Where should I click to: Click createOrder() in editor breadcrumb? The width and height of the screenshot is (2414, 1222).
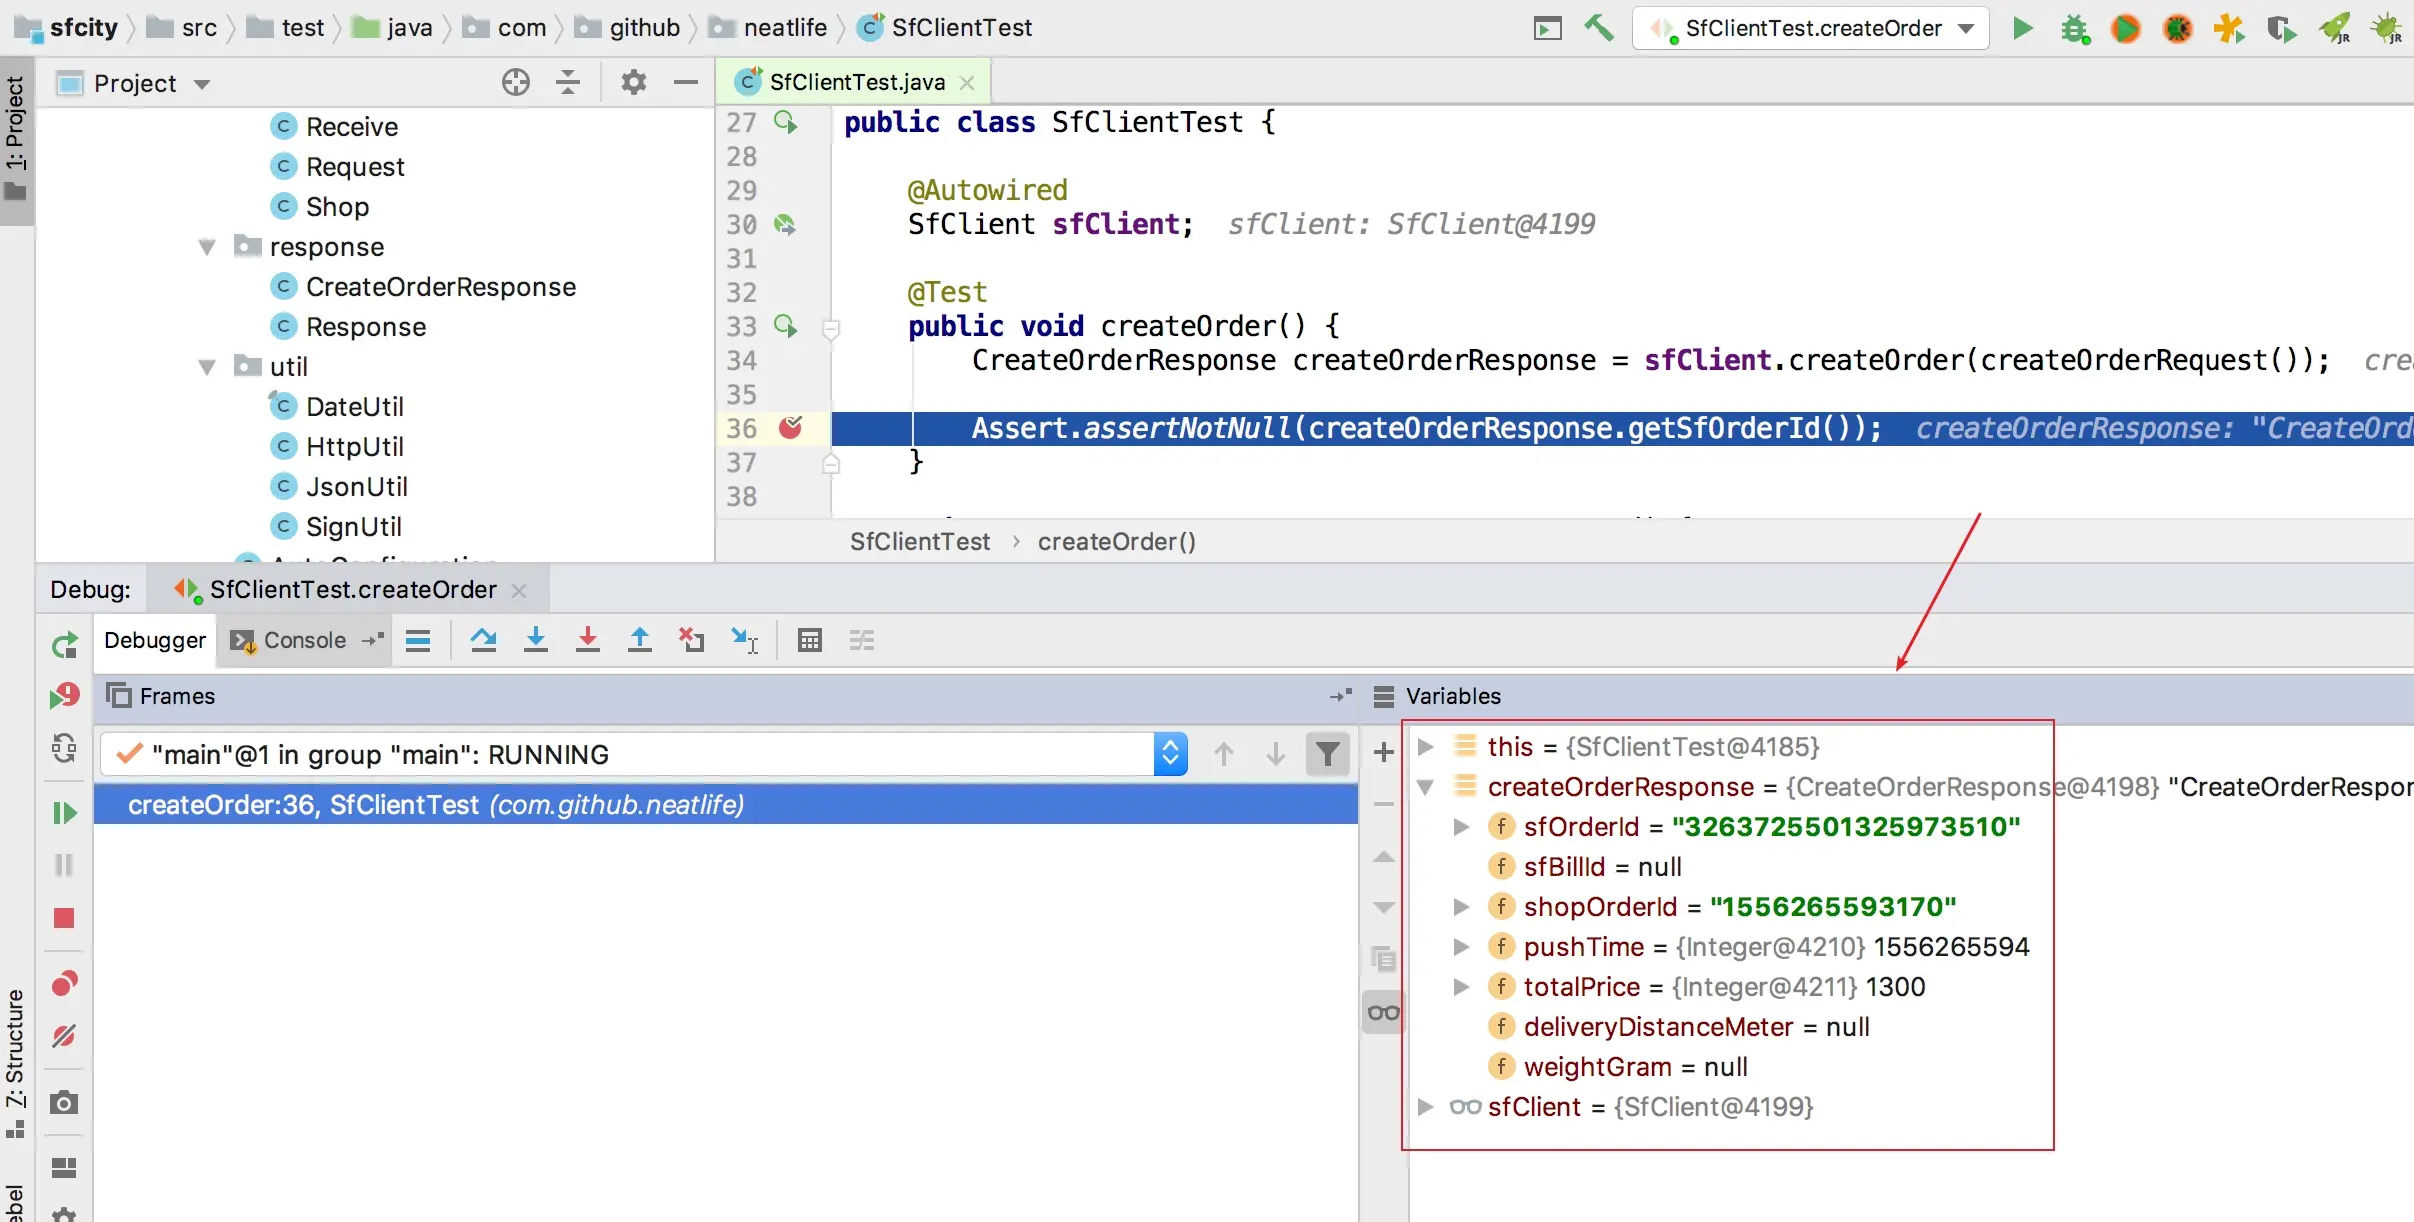click(x=1116, y=542)
